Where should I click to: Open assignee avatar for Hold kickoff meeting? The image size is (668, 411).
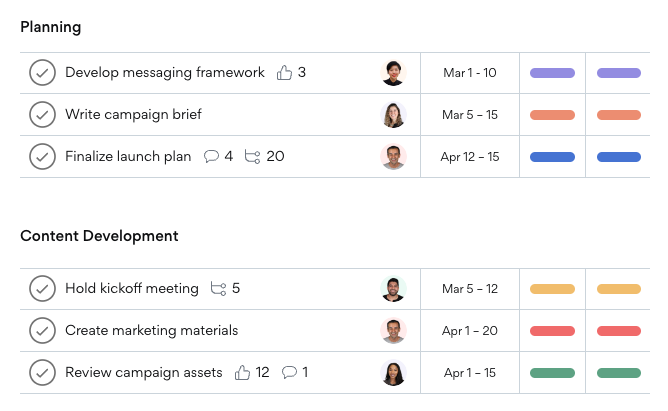[x=393, y=289]
